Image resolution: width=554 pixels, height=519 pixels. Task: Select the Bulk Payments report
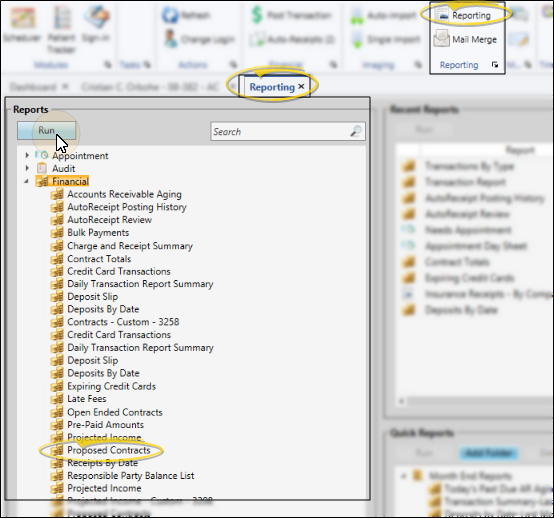98,233
